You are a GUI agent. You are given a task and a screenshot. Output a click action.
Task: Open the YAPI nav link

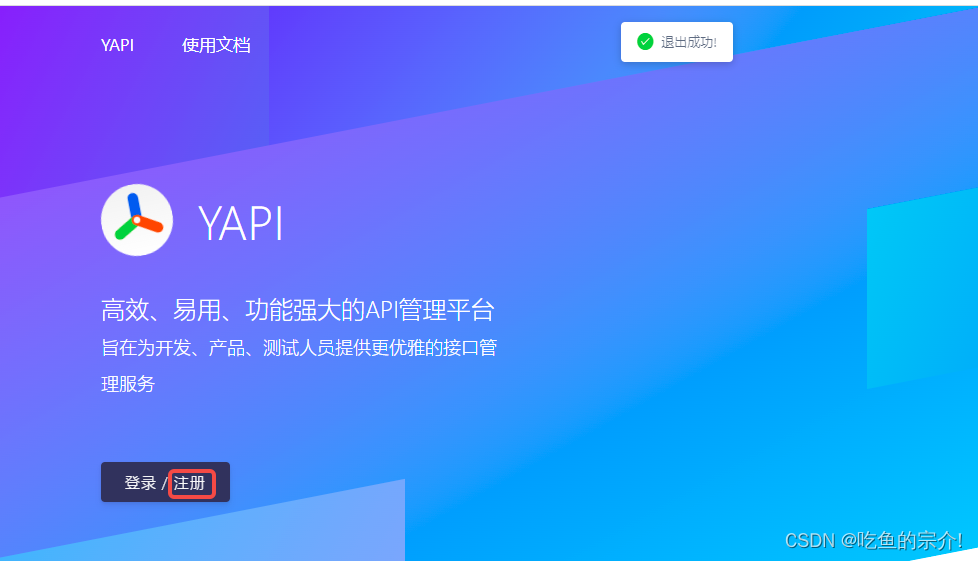click(x=117, y=45)
